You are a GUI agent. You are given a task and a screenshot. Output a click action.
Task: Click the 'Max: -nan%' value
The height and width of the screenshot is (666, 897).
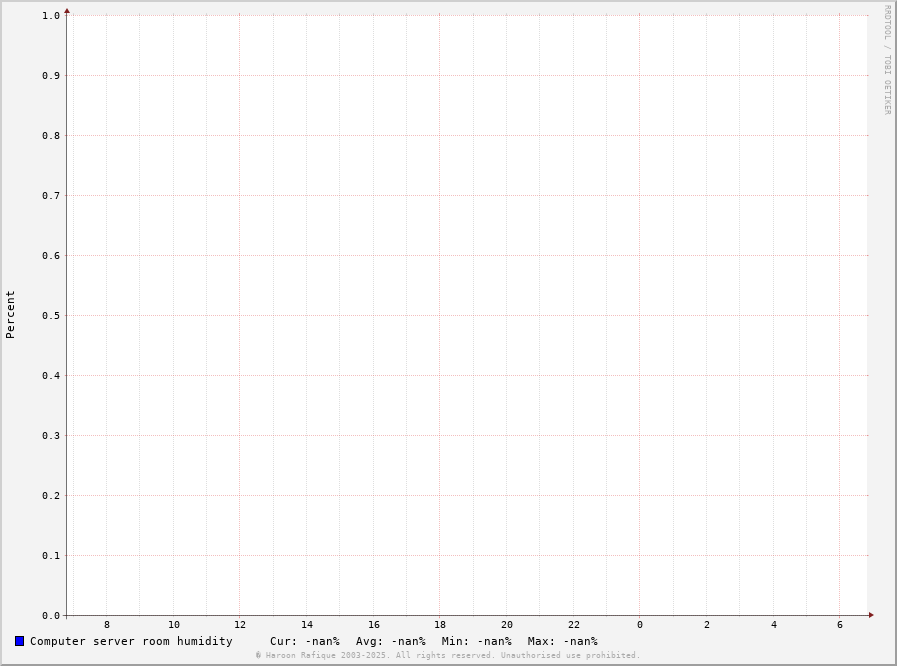pyautogui.click(x=562, y=641)
